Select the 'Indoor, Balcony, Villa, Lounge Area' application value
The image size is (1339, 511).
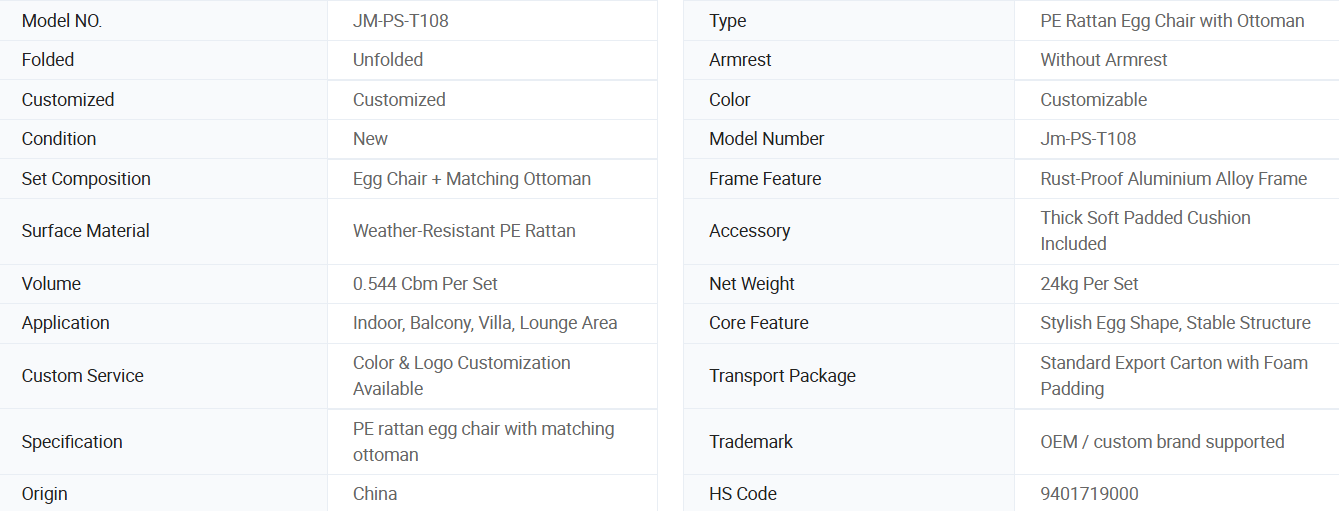(485, 323)
